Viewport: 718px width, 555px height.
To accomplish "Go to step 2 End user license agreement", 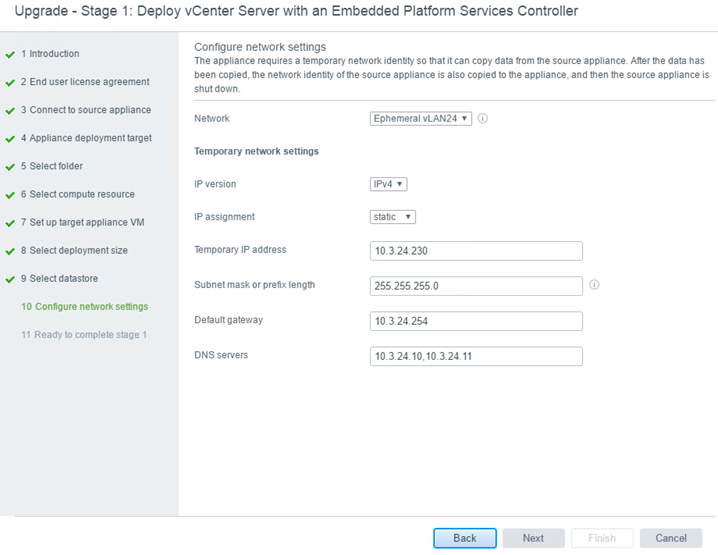I will (85, 82).
